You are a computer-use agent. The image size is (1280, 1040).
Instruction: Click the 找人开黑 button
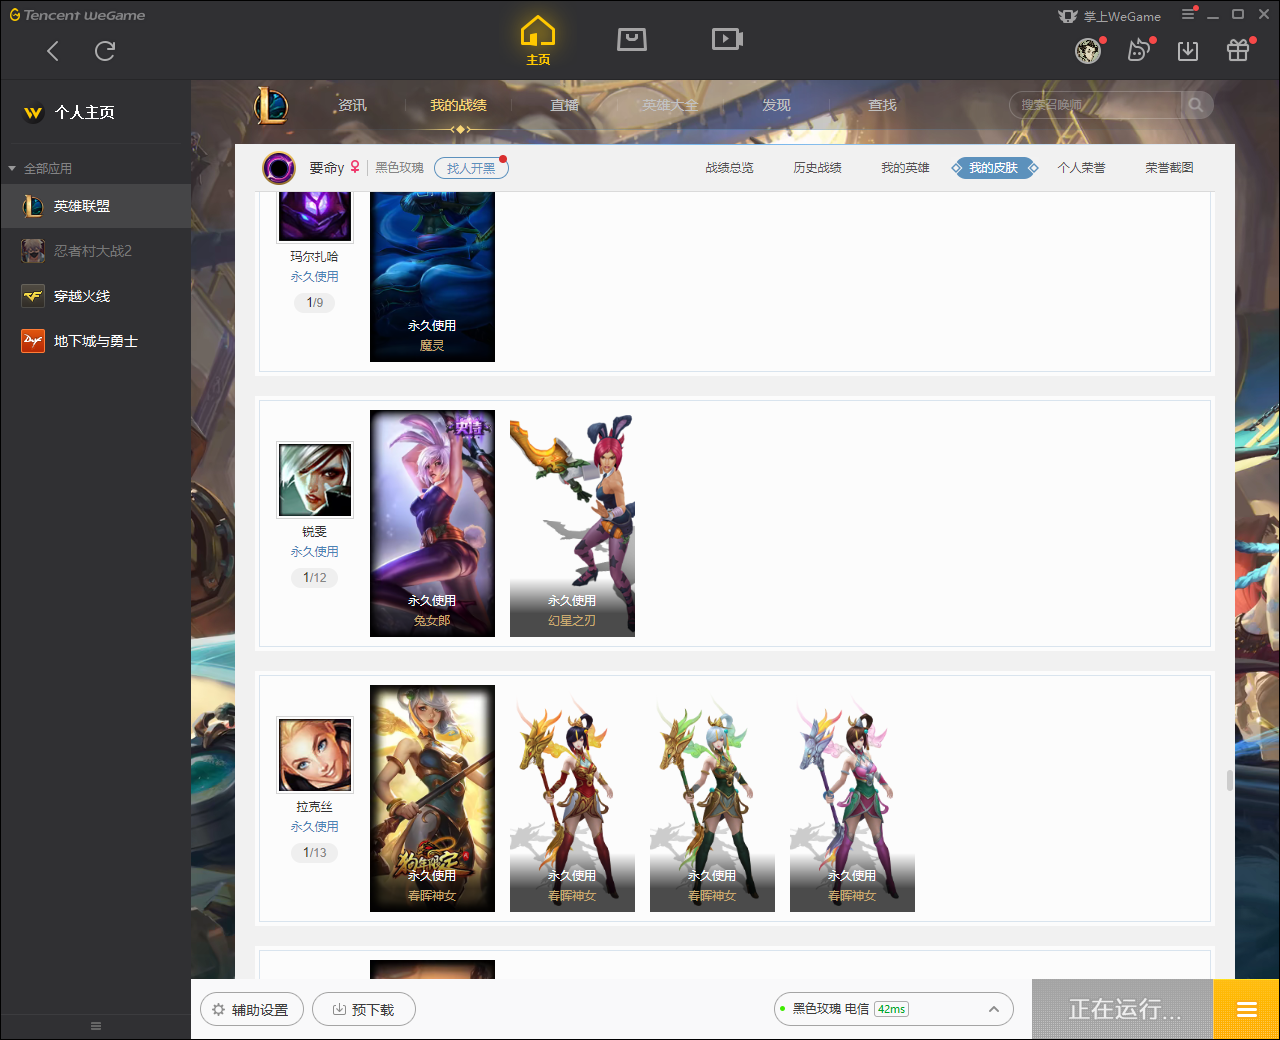[471, 168]
